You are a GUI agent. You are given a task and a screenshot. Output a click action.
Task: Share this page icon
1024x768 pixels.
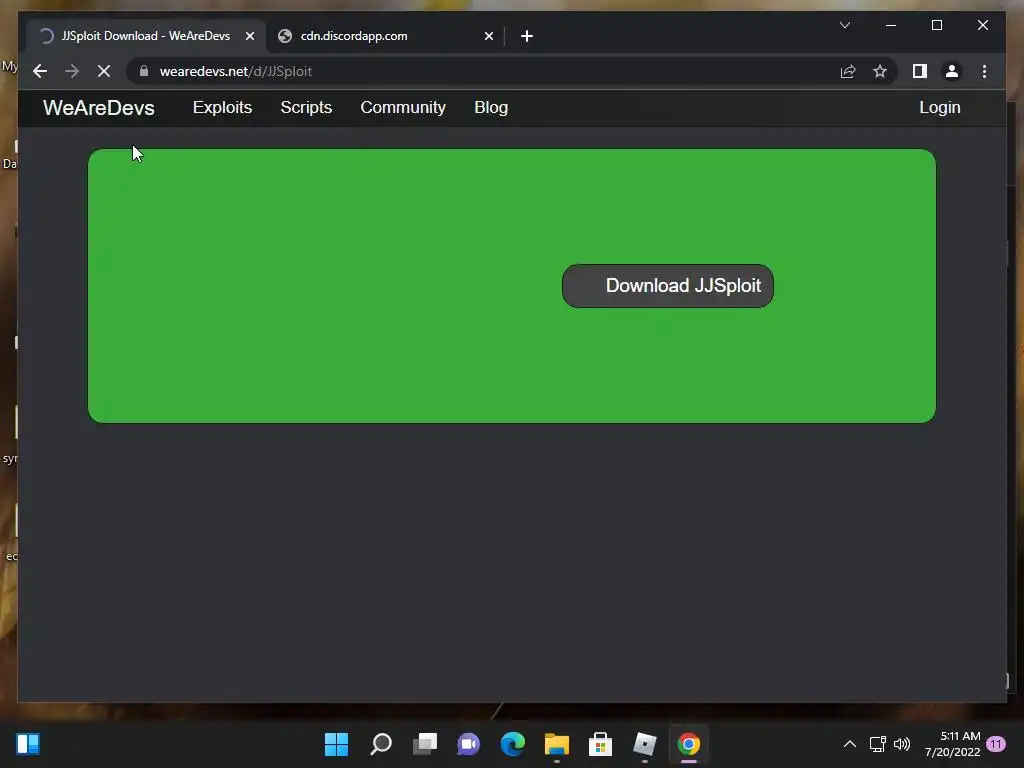pos(848,71)
